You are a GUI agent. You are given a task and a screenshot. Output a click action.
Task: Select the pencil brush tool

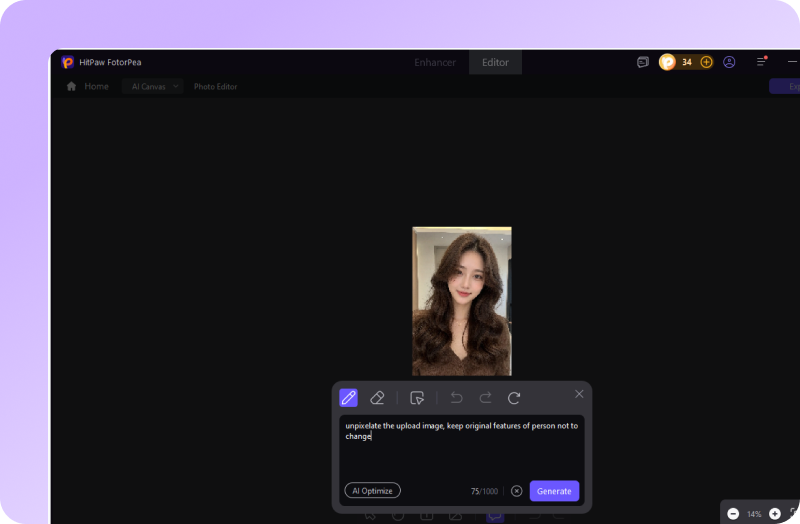[x=348, y=397]
